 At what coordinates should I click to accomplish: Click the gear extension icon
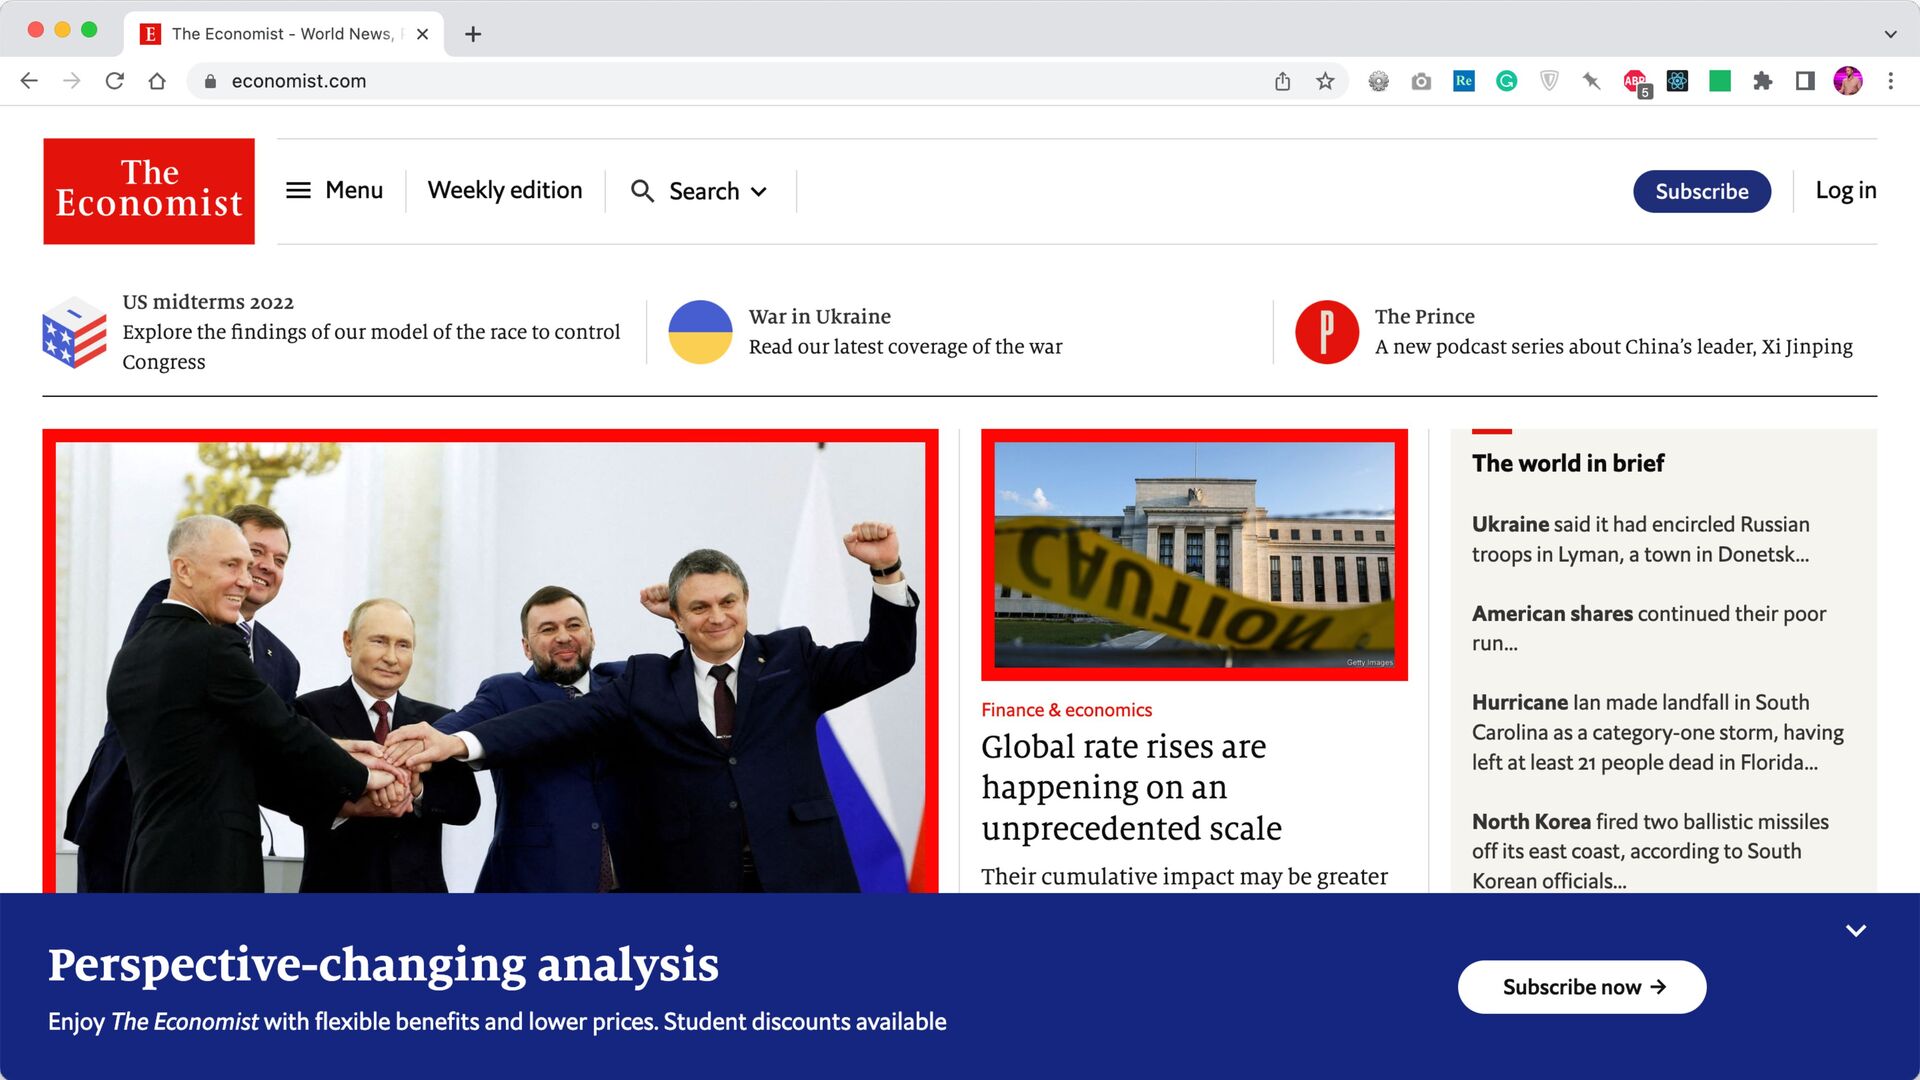1379,81
